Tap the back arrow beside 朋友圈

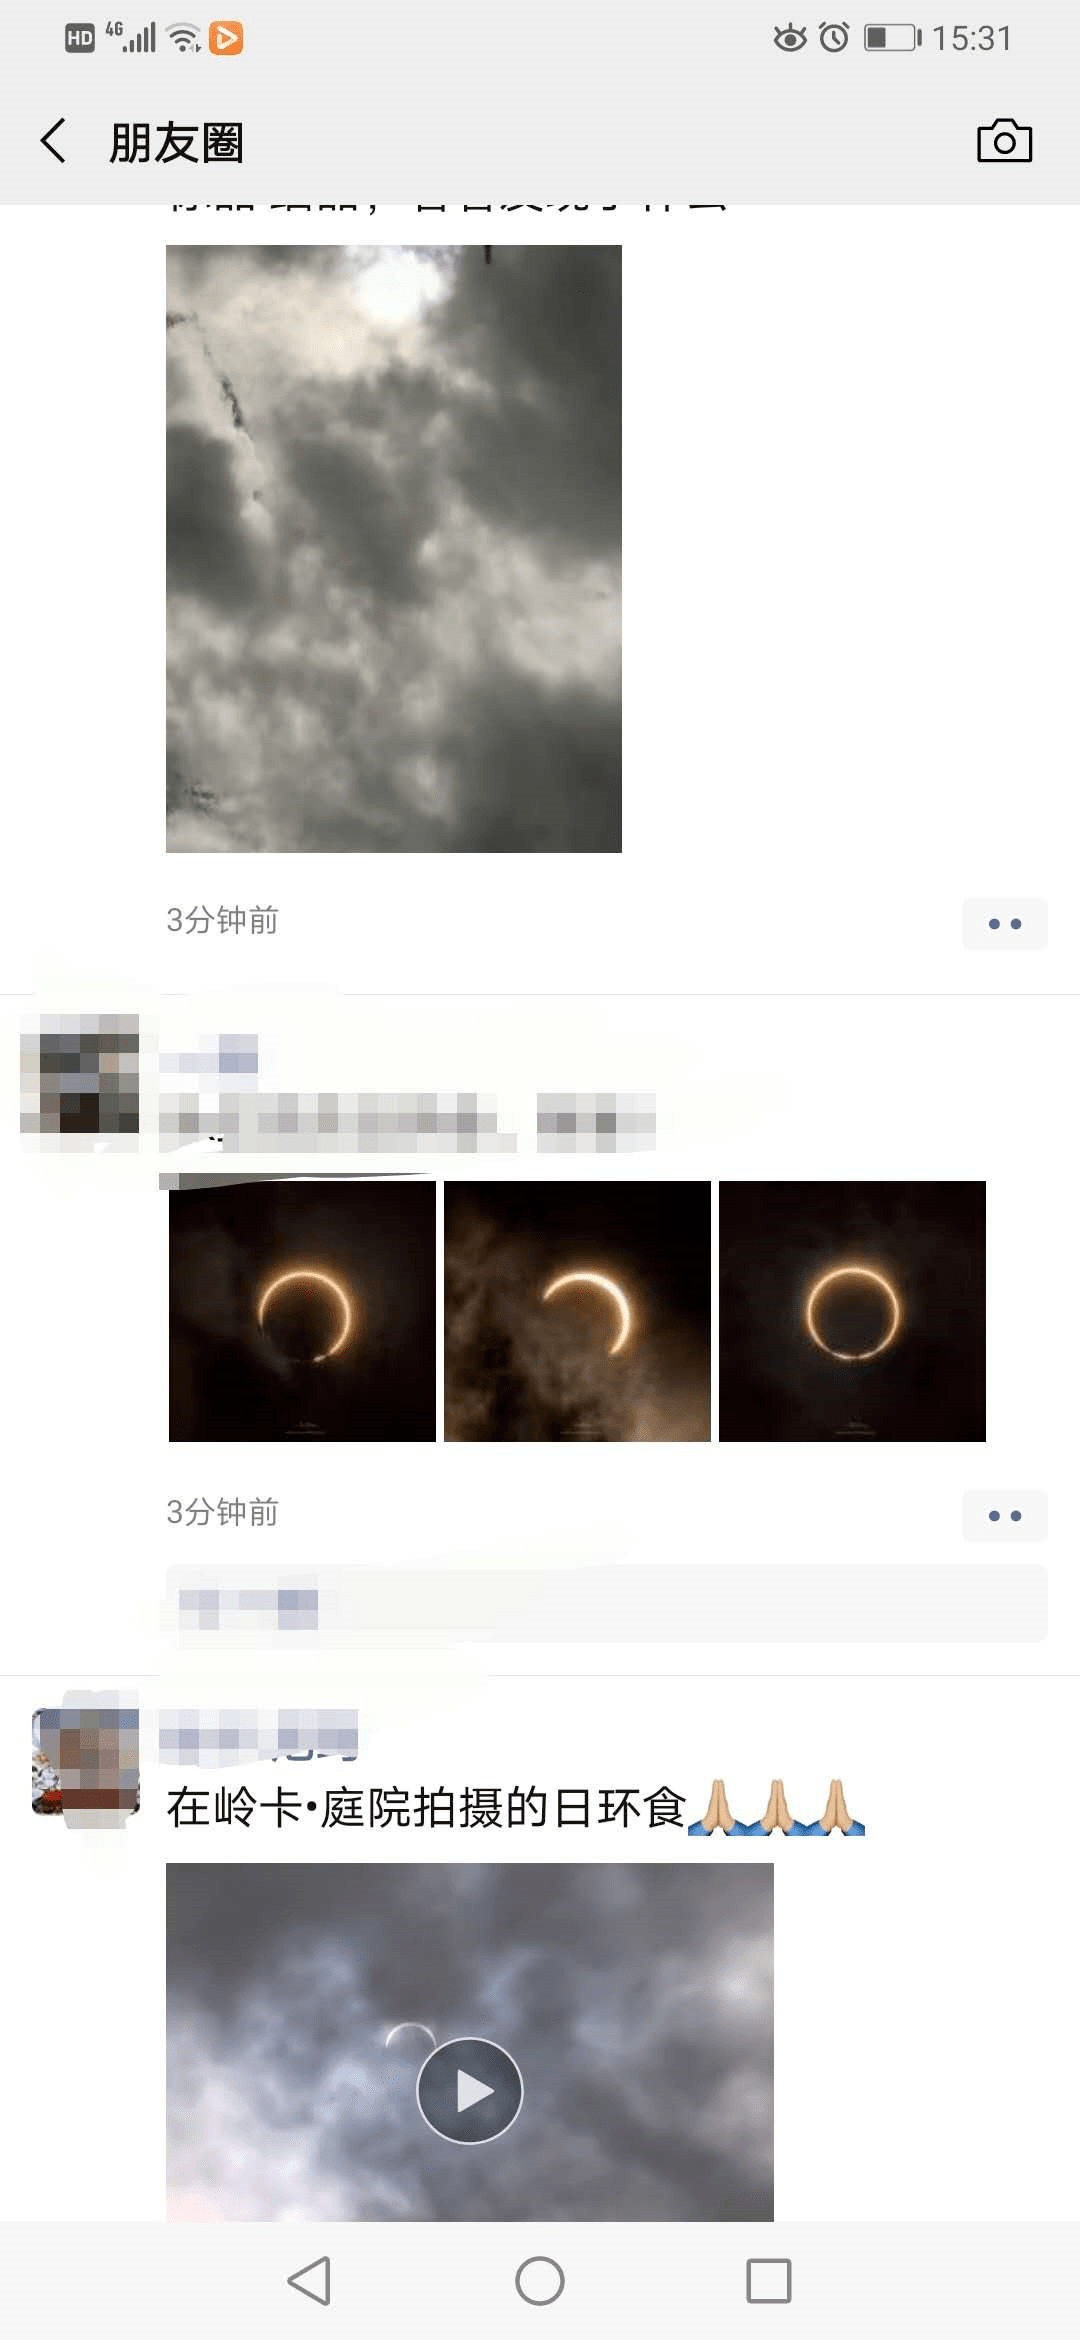click(54, 141)
